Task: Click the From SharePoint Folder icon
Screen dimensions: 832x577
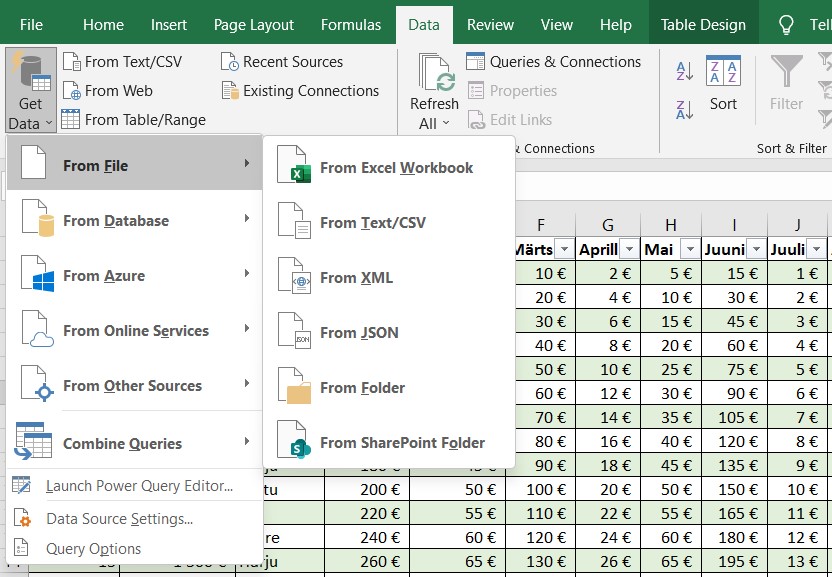Action: tap(295, 443)
